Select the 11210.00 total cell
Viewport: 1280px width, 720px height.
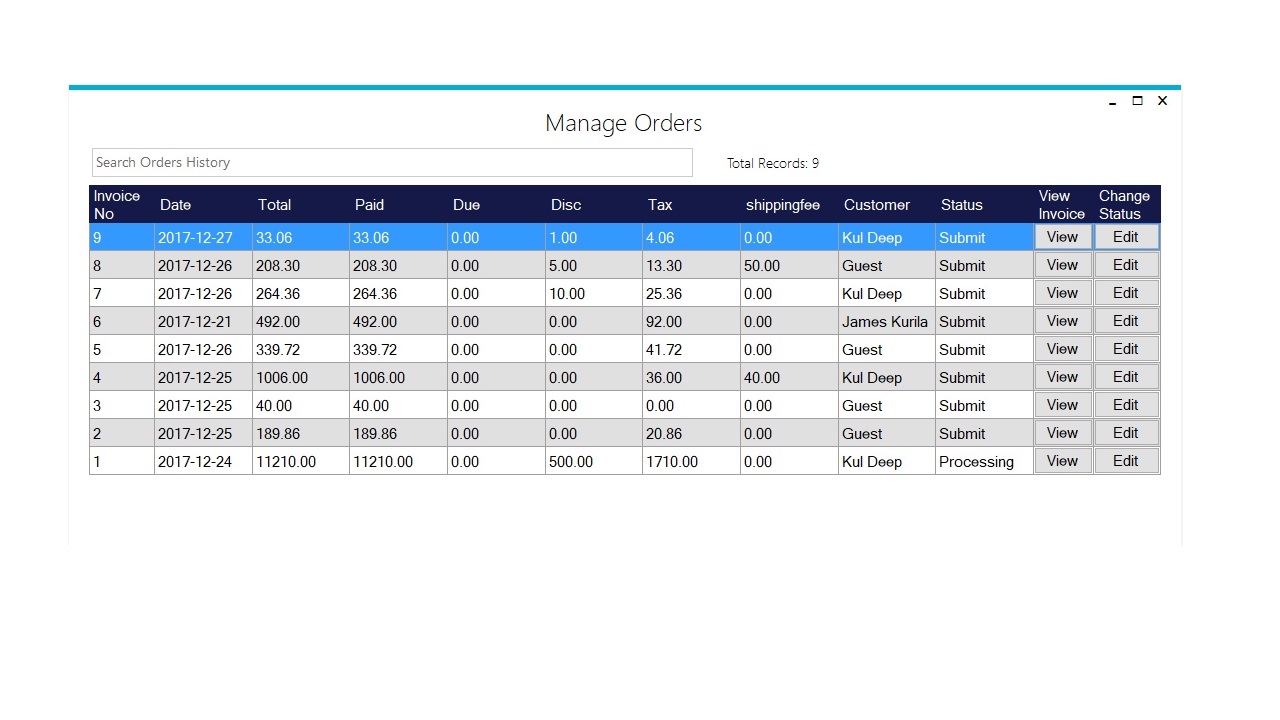[x=301, y=461]
